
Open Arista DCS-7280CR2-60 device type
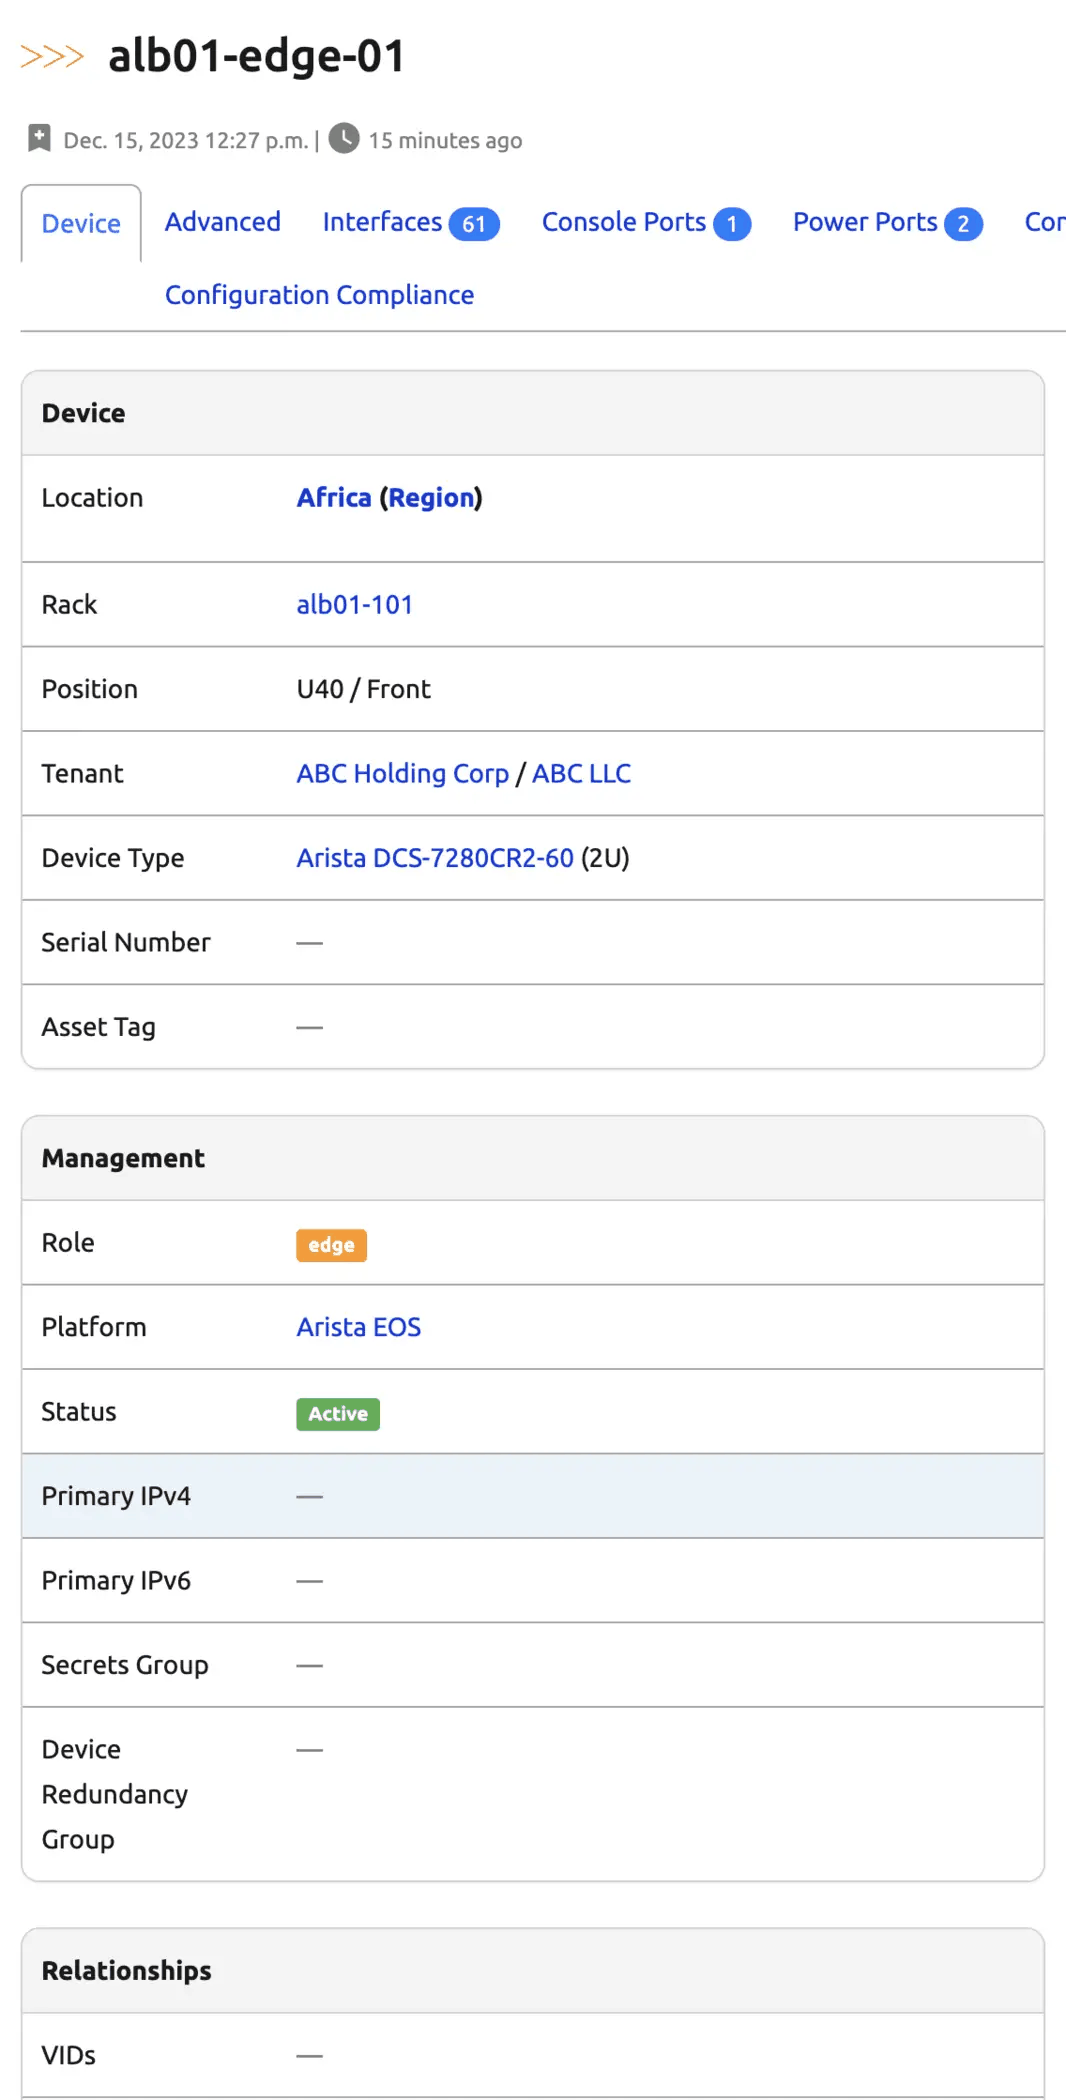pos(435,858)
